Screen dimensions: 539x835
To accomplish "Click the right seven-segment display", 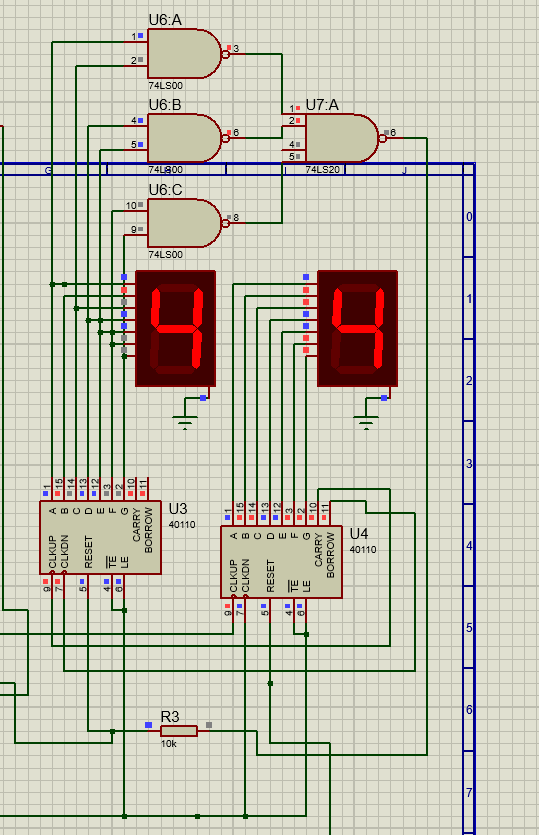I will (x=357, y=328).
